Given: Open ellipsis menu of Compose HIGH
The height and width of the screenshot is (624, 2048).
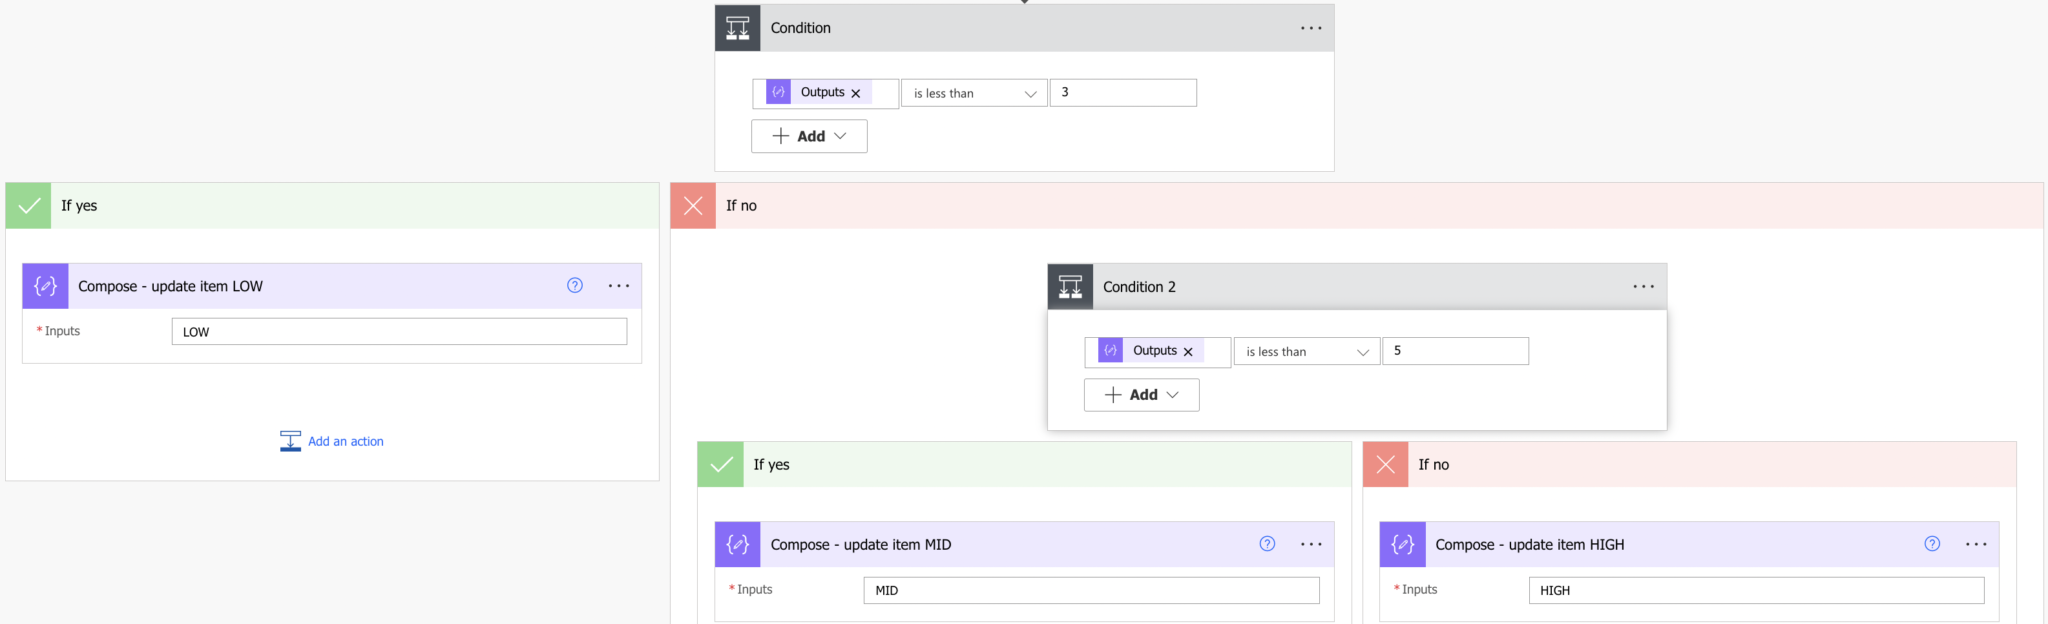Looking at the screenshot, I should [1976, 544].
